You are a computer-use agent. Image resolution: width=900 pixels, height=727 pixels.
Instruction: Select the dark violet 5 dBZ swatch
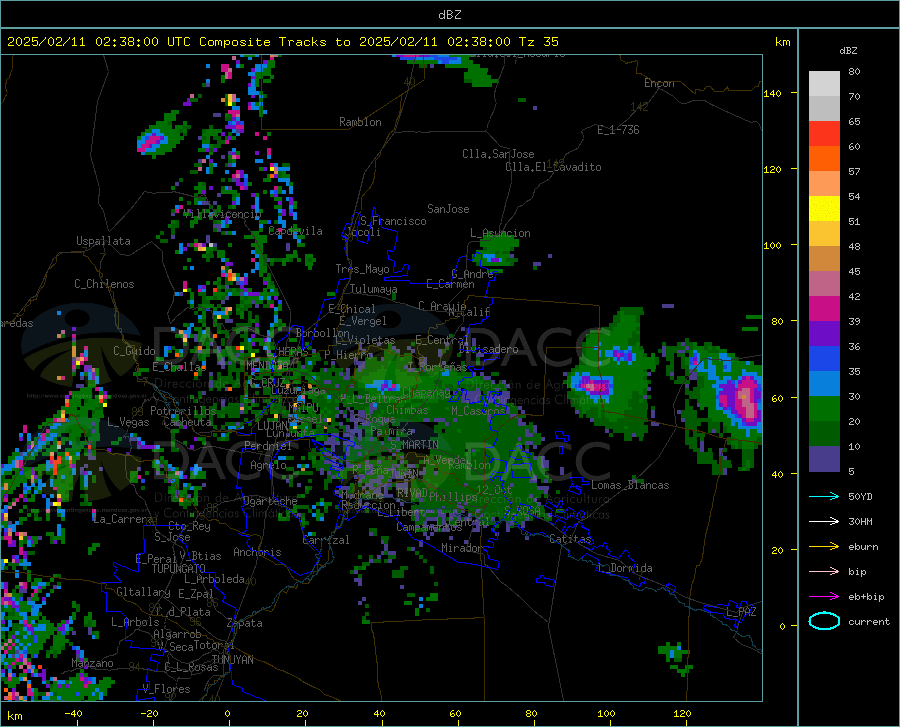pos(824,459)
